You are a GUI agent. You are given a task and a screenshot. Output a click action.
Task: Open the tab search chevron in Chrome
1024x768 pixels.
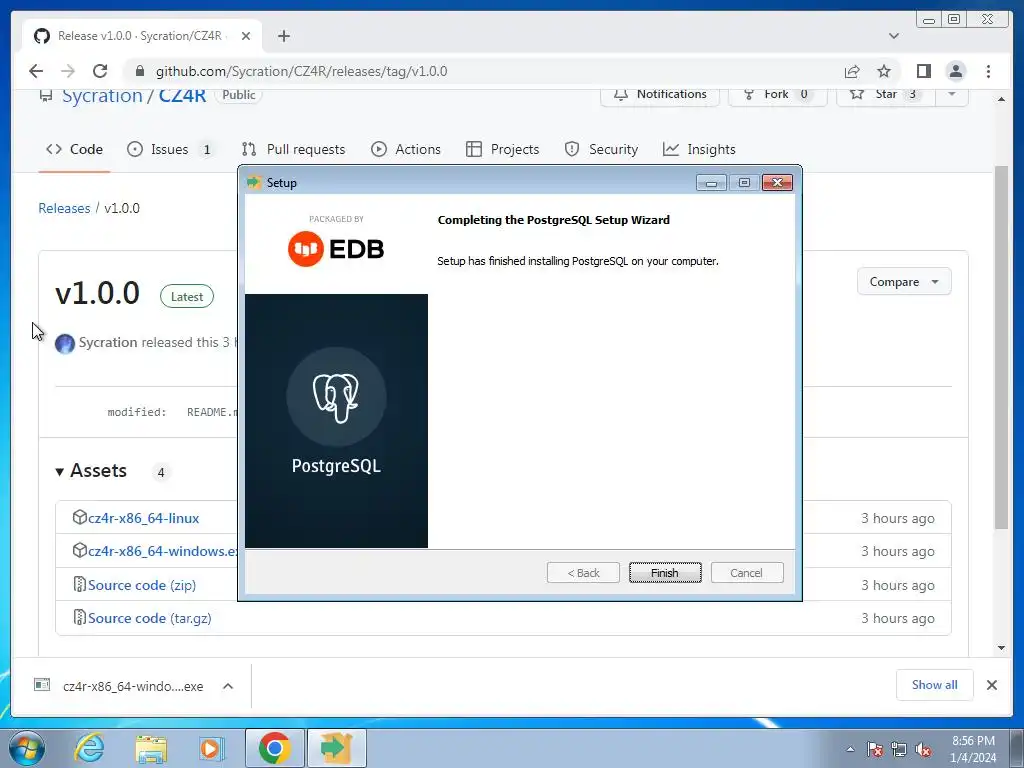894,36
